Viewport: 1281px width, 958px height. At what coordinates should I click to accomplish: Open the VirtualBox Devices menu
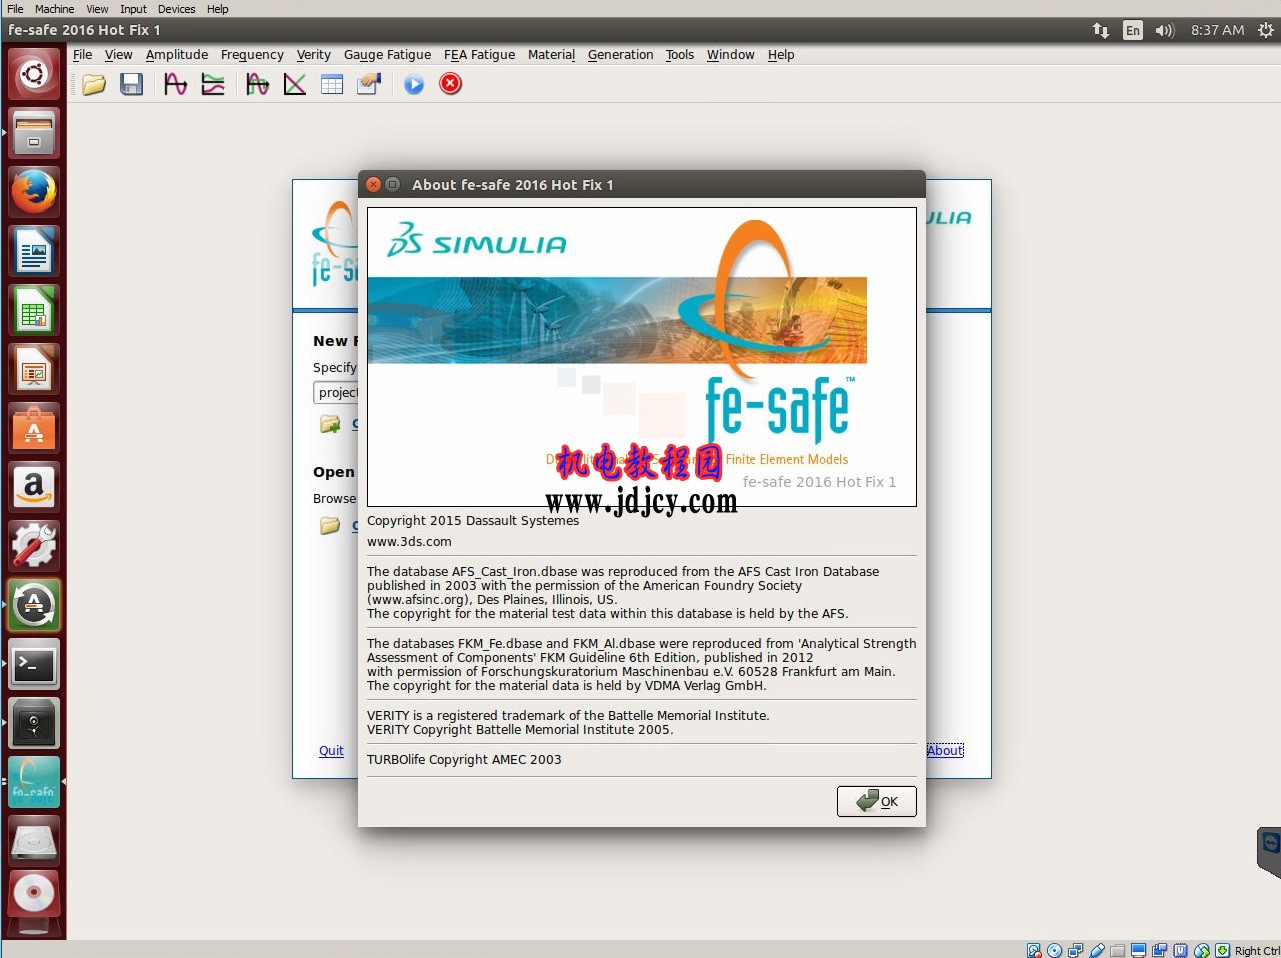pyautogui.click(x=176, y=9)
